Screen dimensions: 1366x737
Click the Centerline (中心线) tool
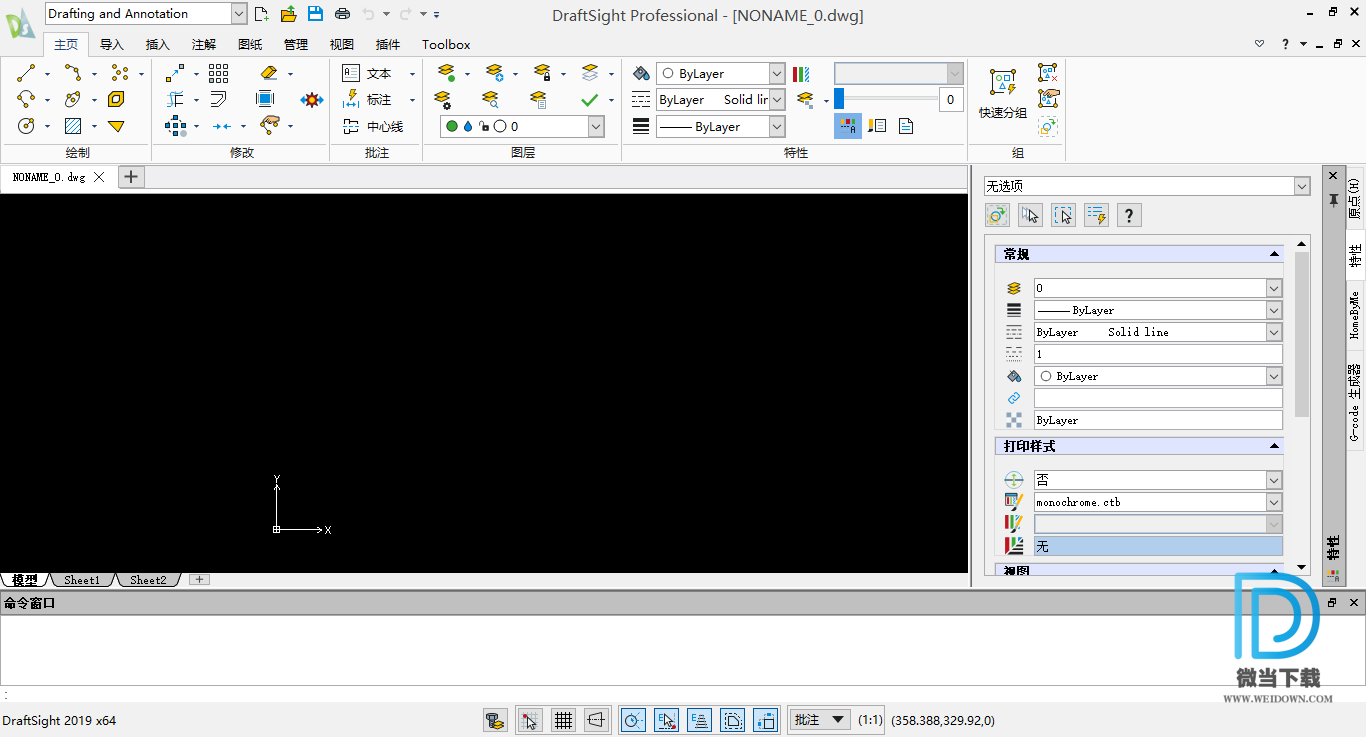[372, 126]
